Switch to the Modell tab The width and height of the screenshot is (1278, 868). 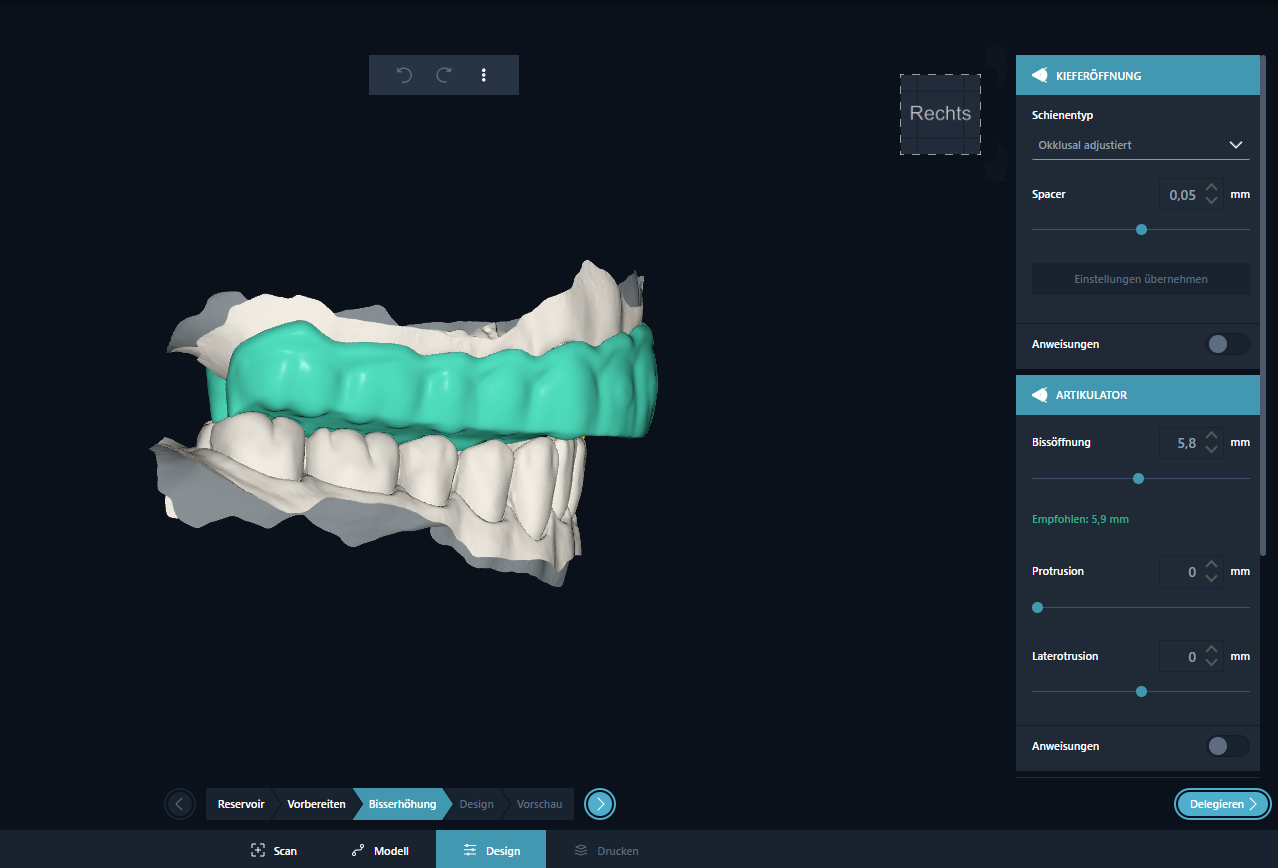[x=380, y=851]
